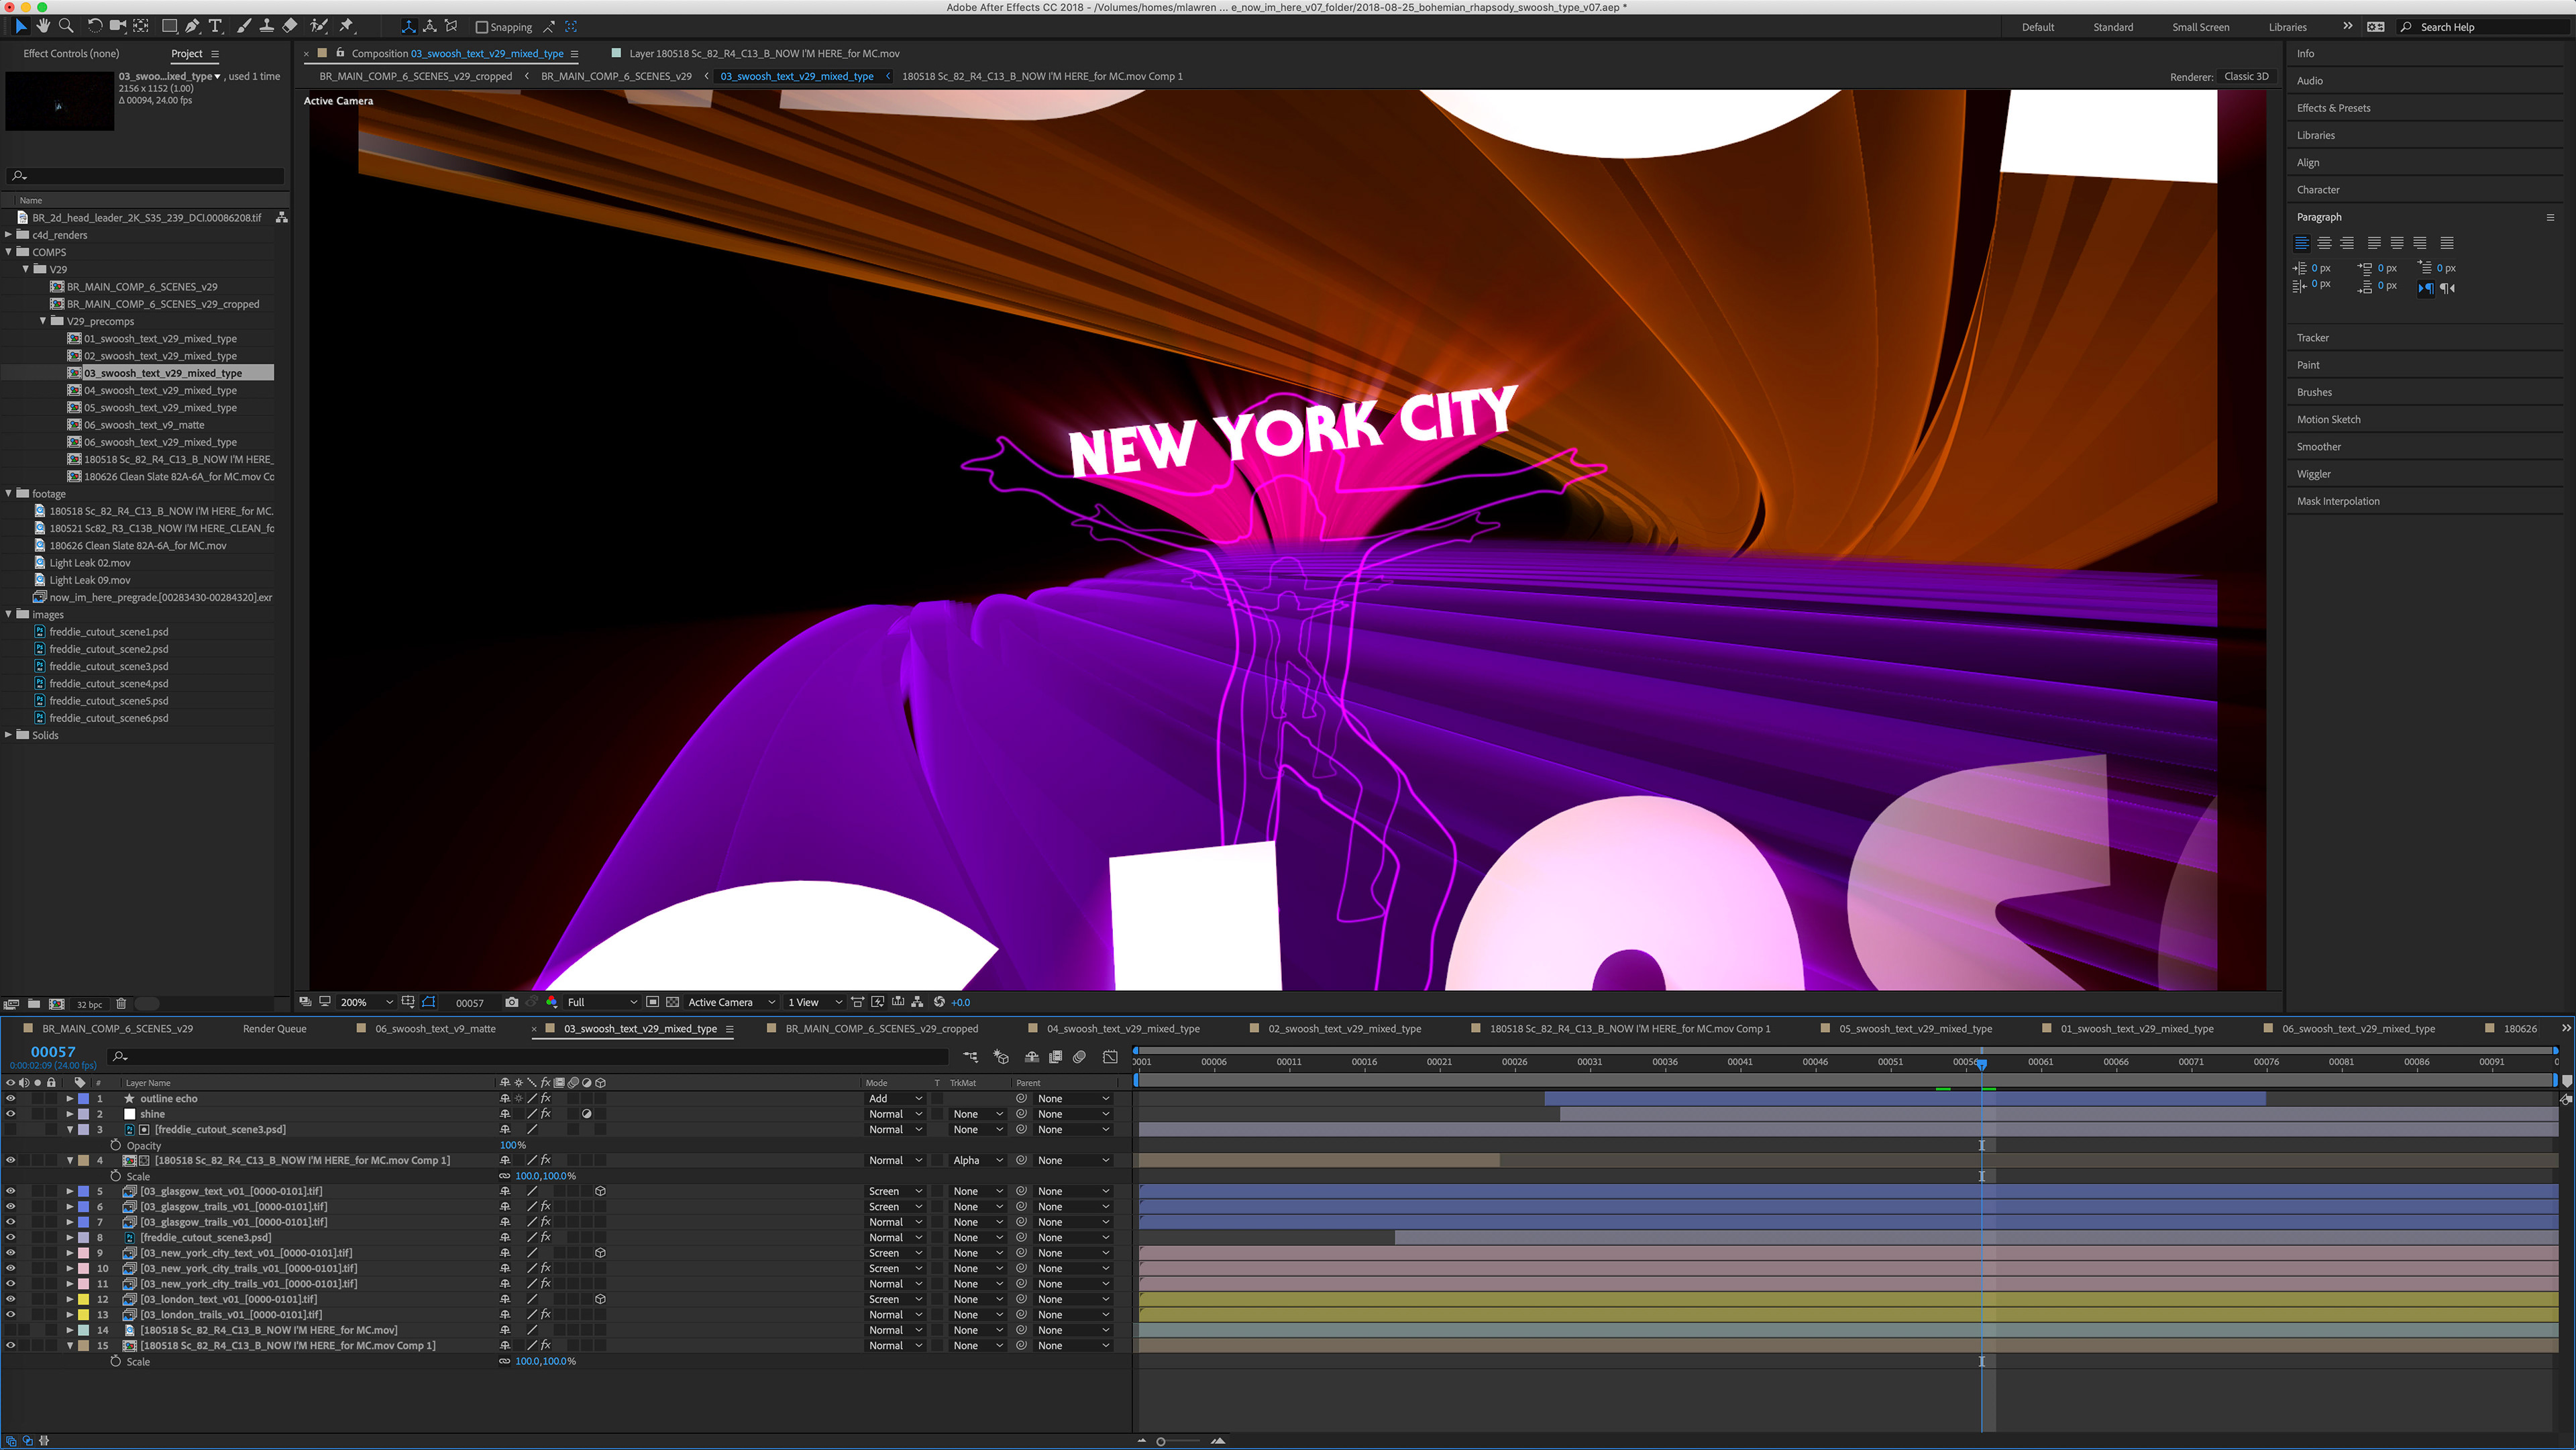The image size is (2576, 1450).
Task: Select the Clone Stamp tool
Action: pyautogui.click(x=266, y=26)
